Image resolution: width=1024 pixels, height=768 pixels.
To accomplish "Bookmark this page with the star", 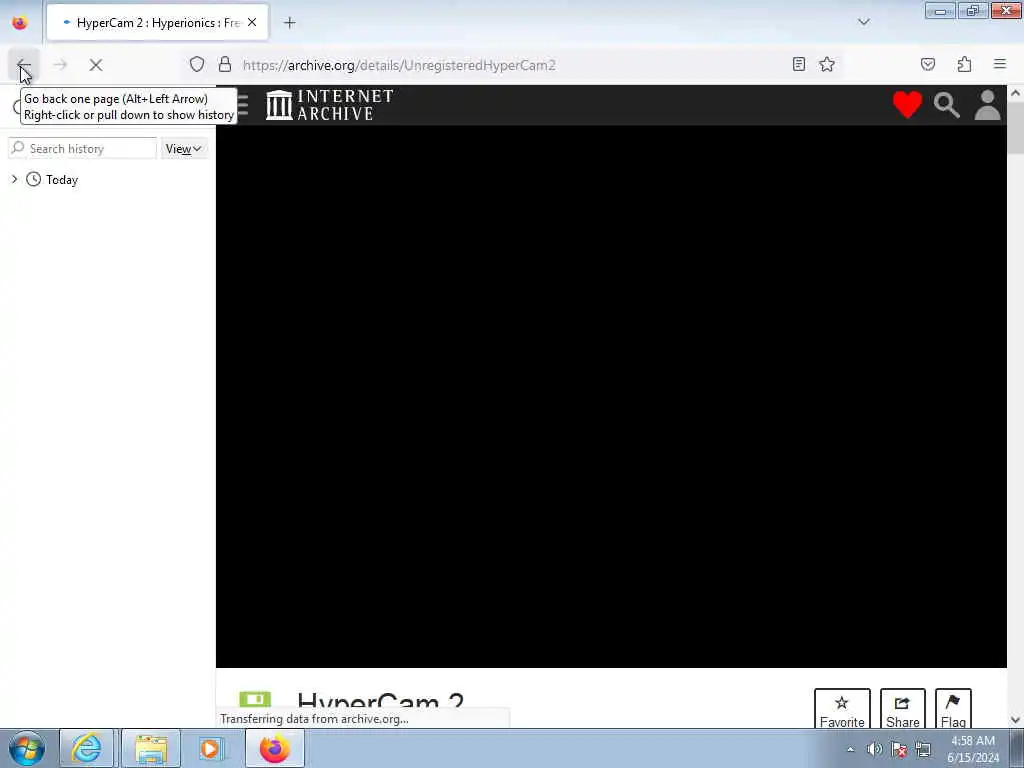I will click(x=827, y=64).
